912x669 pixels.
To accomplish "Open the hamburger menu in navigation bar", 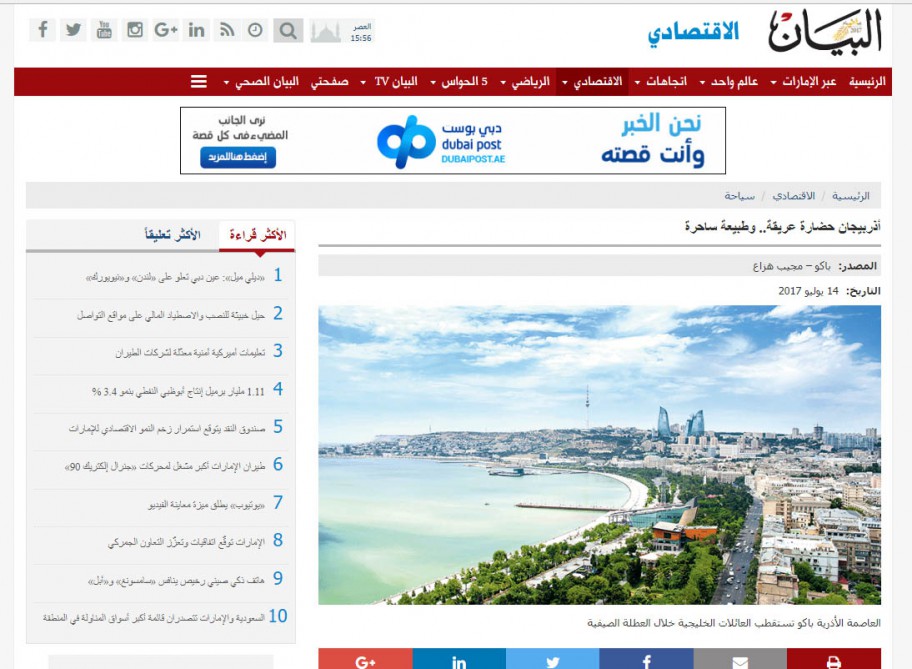I will [x=199, y=81].
